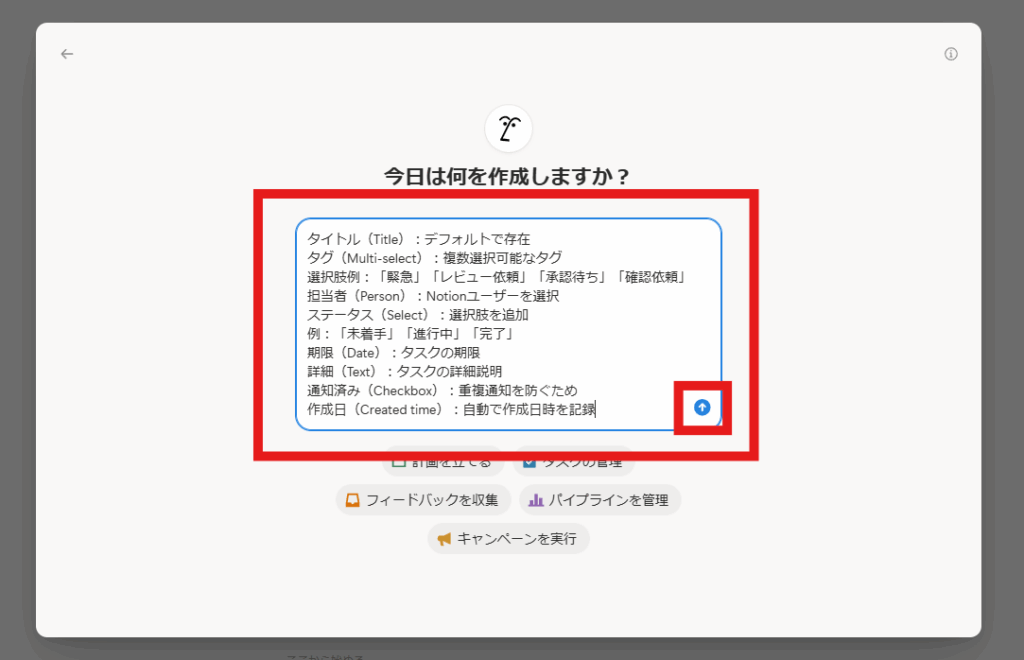
Task: Submit the prompt with blue up-arrow
Action: point(702,407)
